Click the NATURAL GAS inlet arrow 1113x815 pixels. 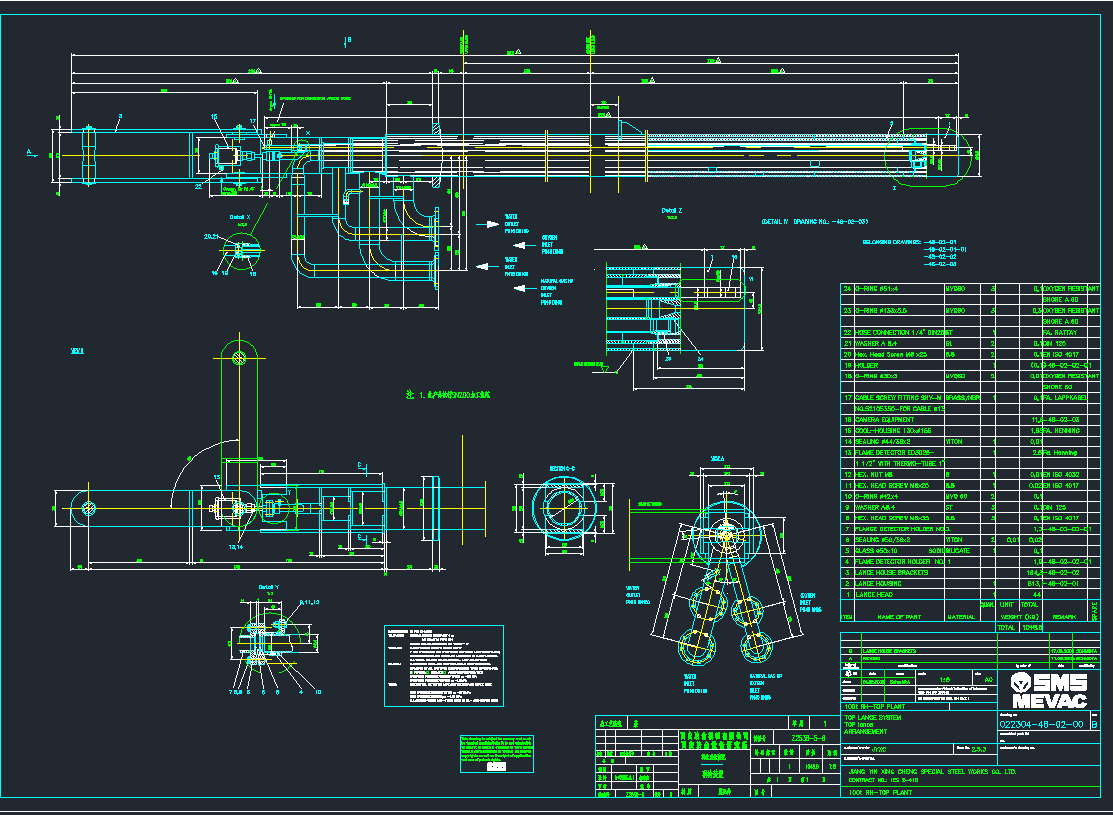520,288
